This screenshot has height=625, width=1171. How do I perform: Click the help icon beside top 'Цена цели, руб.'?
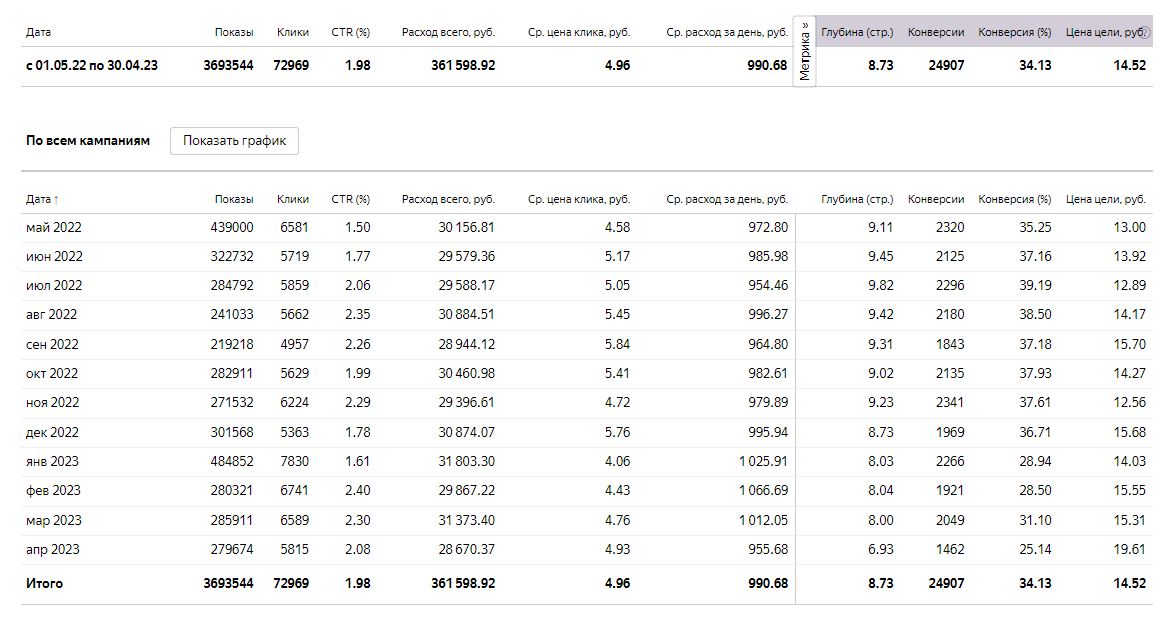tap(1146, 33)
